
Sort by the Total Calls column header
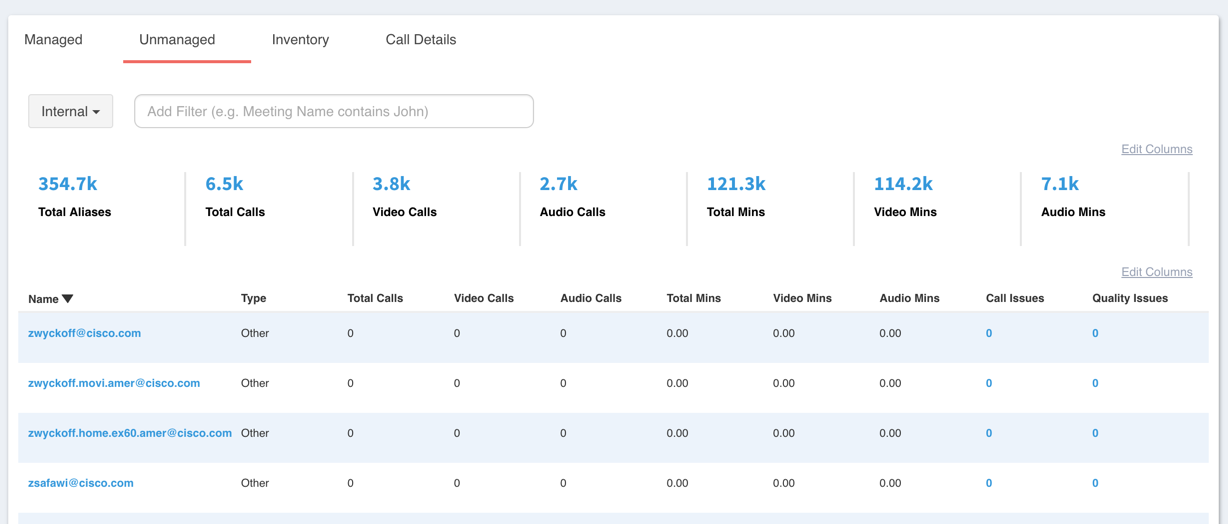(375, 298)
